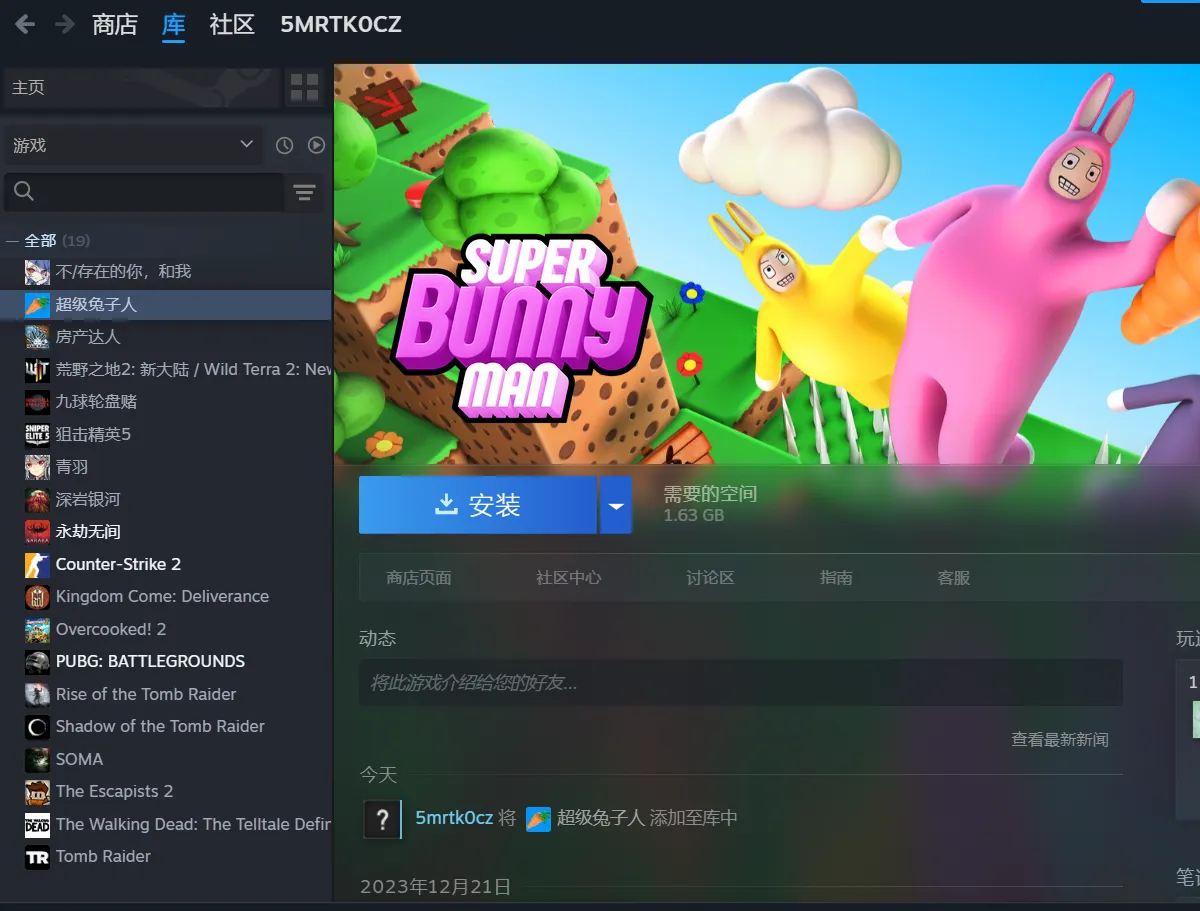Click the forward navigation arrow
The height and width of the screenshot is (911, 1200).
pyautogui.click(x=65, y=25)
